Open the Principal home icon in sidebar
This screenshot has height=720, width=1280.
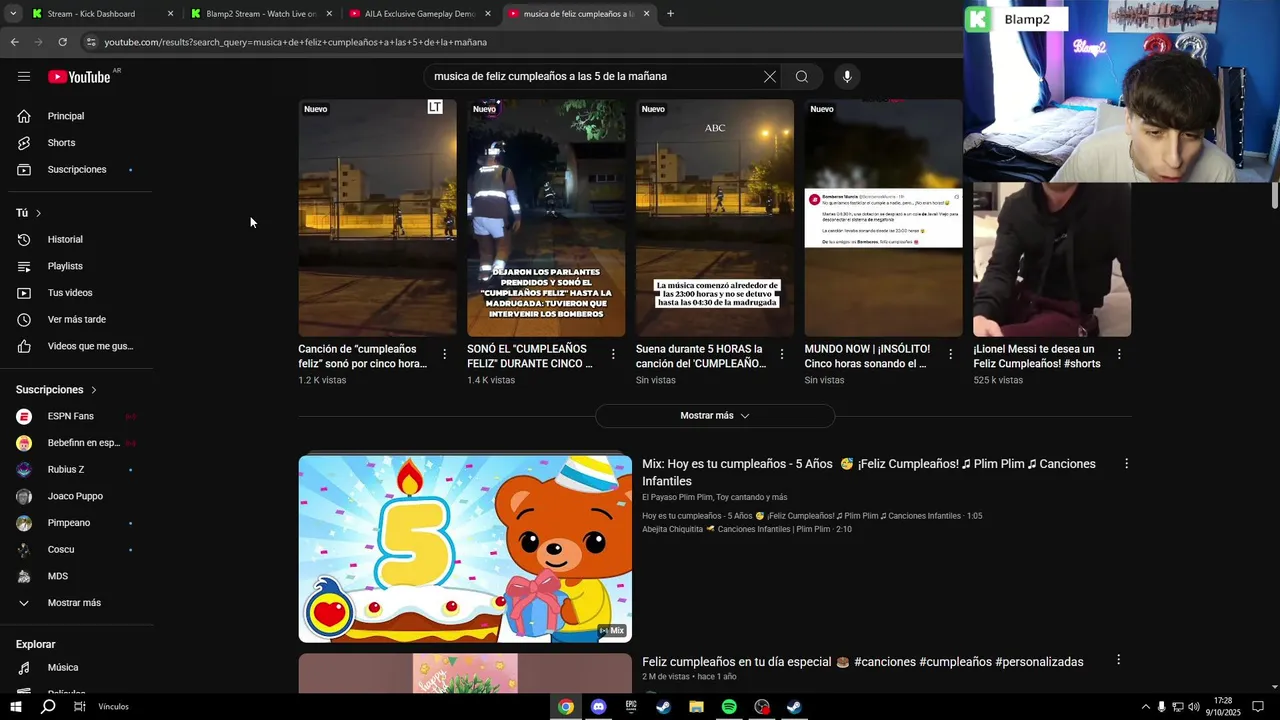coord(24,116)
